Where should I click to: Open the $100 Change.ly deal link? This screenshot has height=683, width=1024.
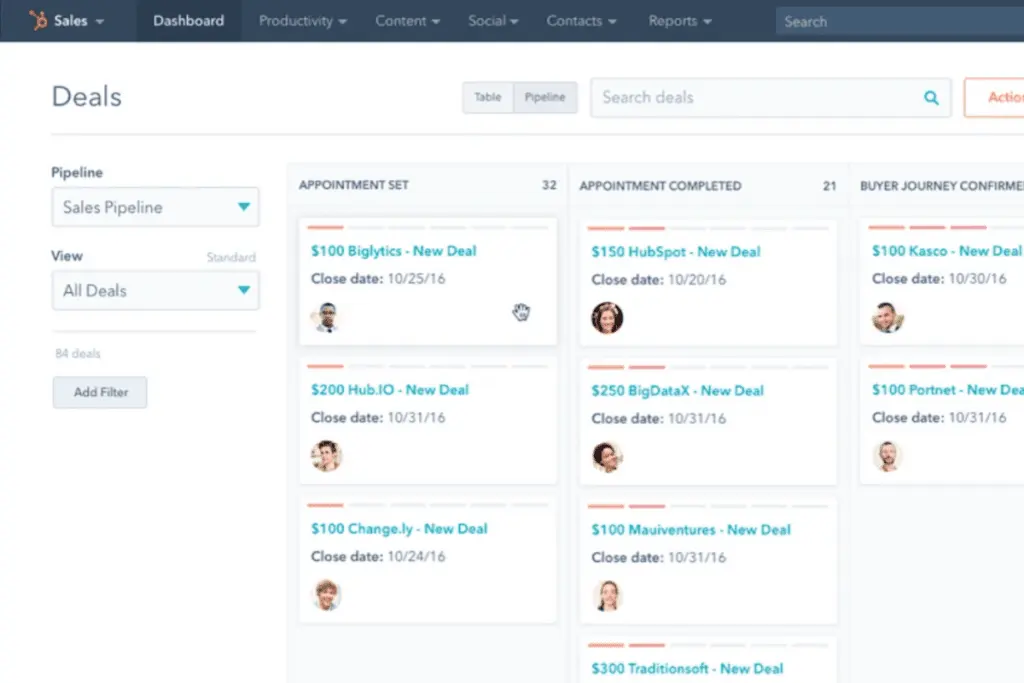point(399,529)
